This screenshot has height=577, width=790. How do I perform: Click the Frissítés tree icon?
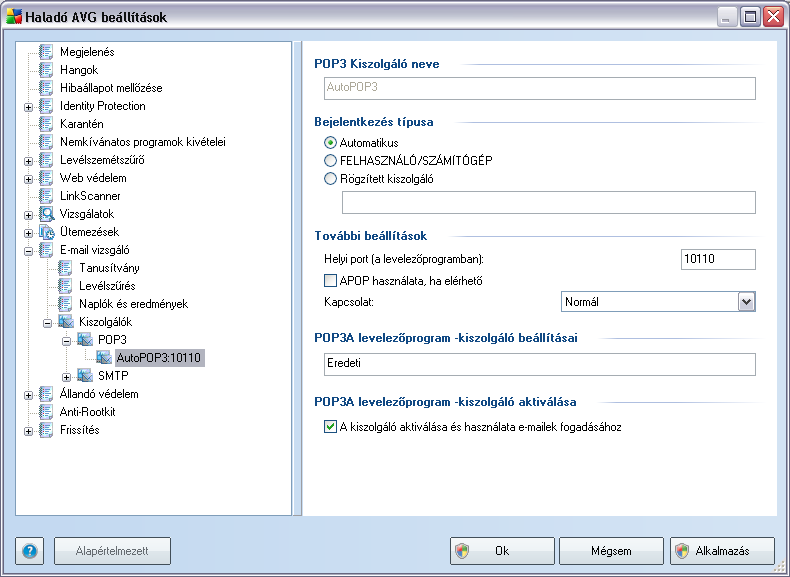(46, 430)
